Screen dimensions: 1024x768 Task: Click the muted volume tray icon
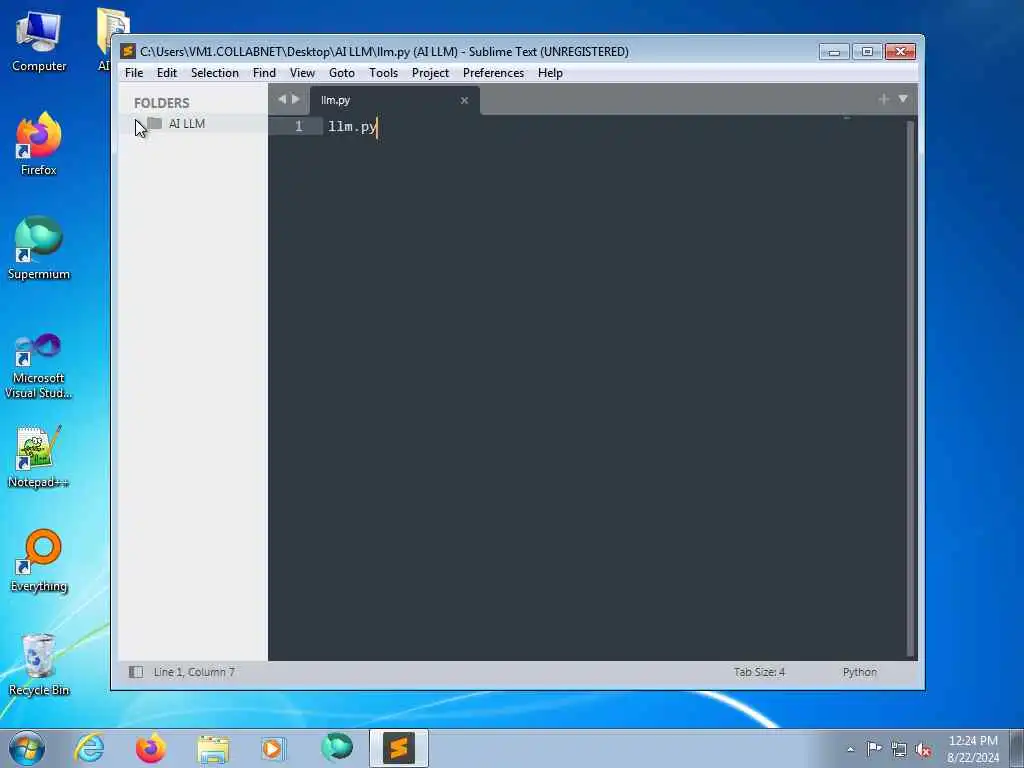pyautogui.click(x=923, y=749)
